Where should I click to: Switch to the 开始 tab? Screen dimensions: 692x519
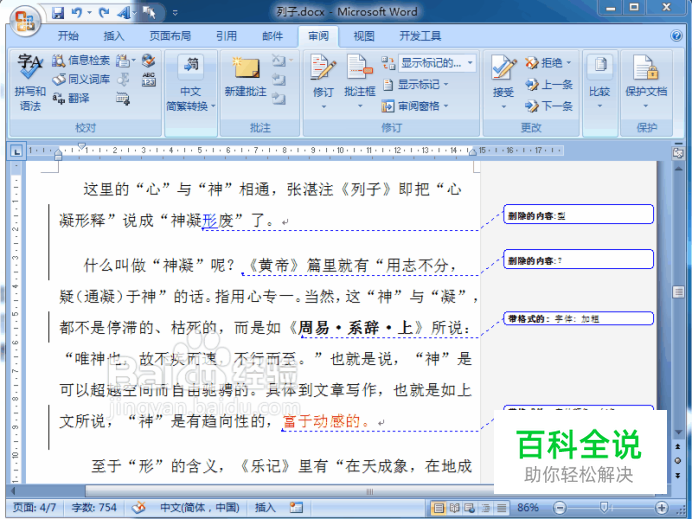coord(68,36)
